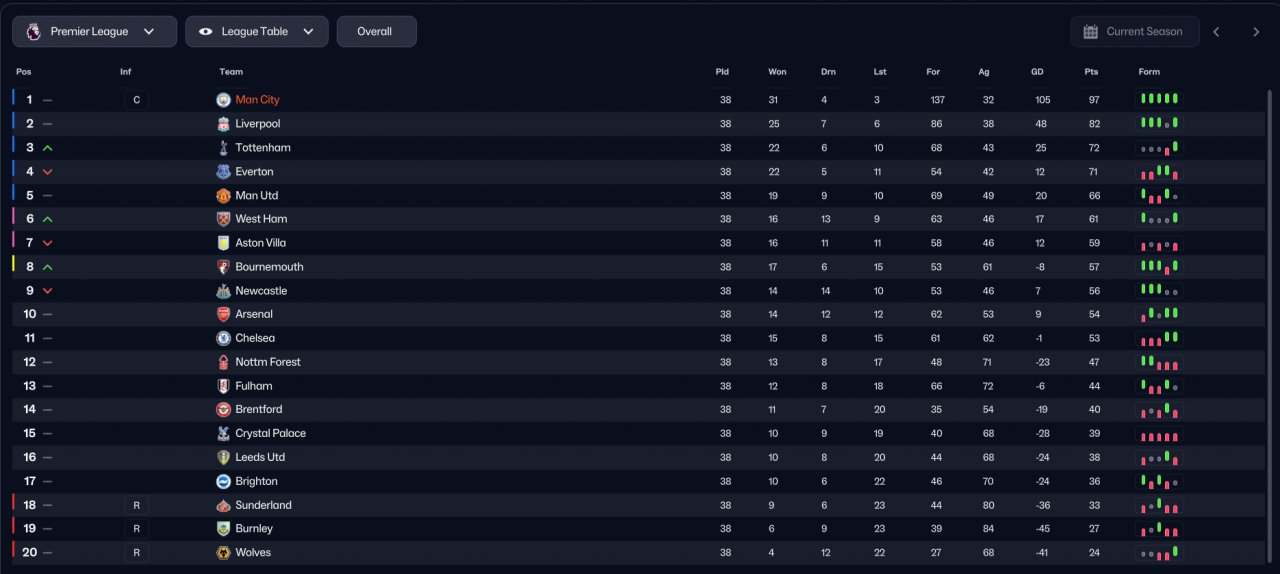
Task: Click Man City's form indicator bars
Action: click(x=1159, y=100)
